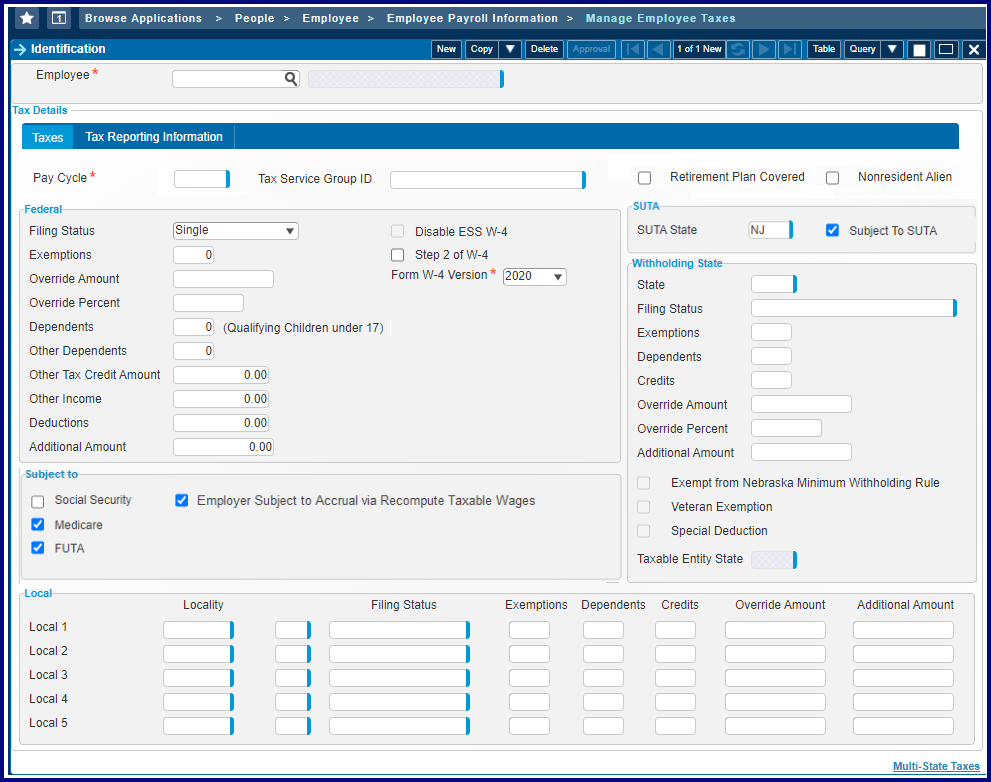Click the Delete button
991x782 pixels.
click(544, 49)
